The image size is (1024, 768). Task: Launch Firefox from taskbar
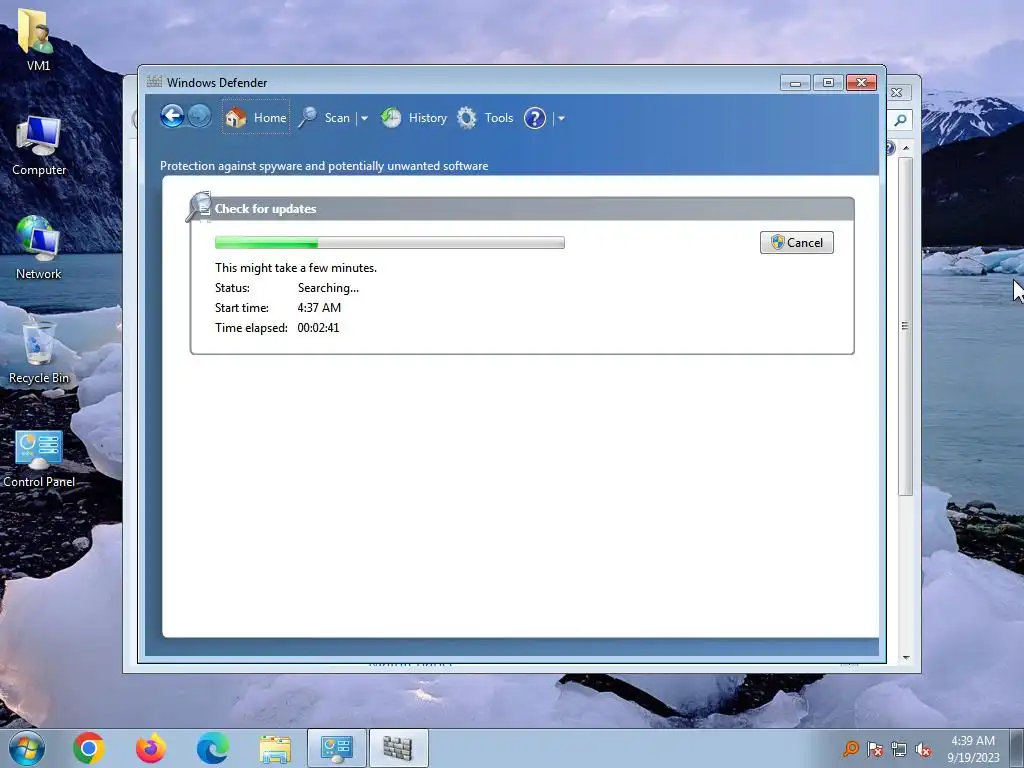click(151, 748)
